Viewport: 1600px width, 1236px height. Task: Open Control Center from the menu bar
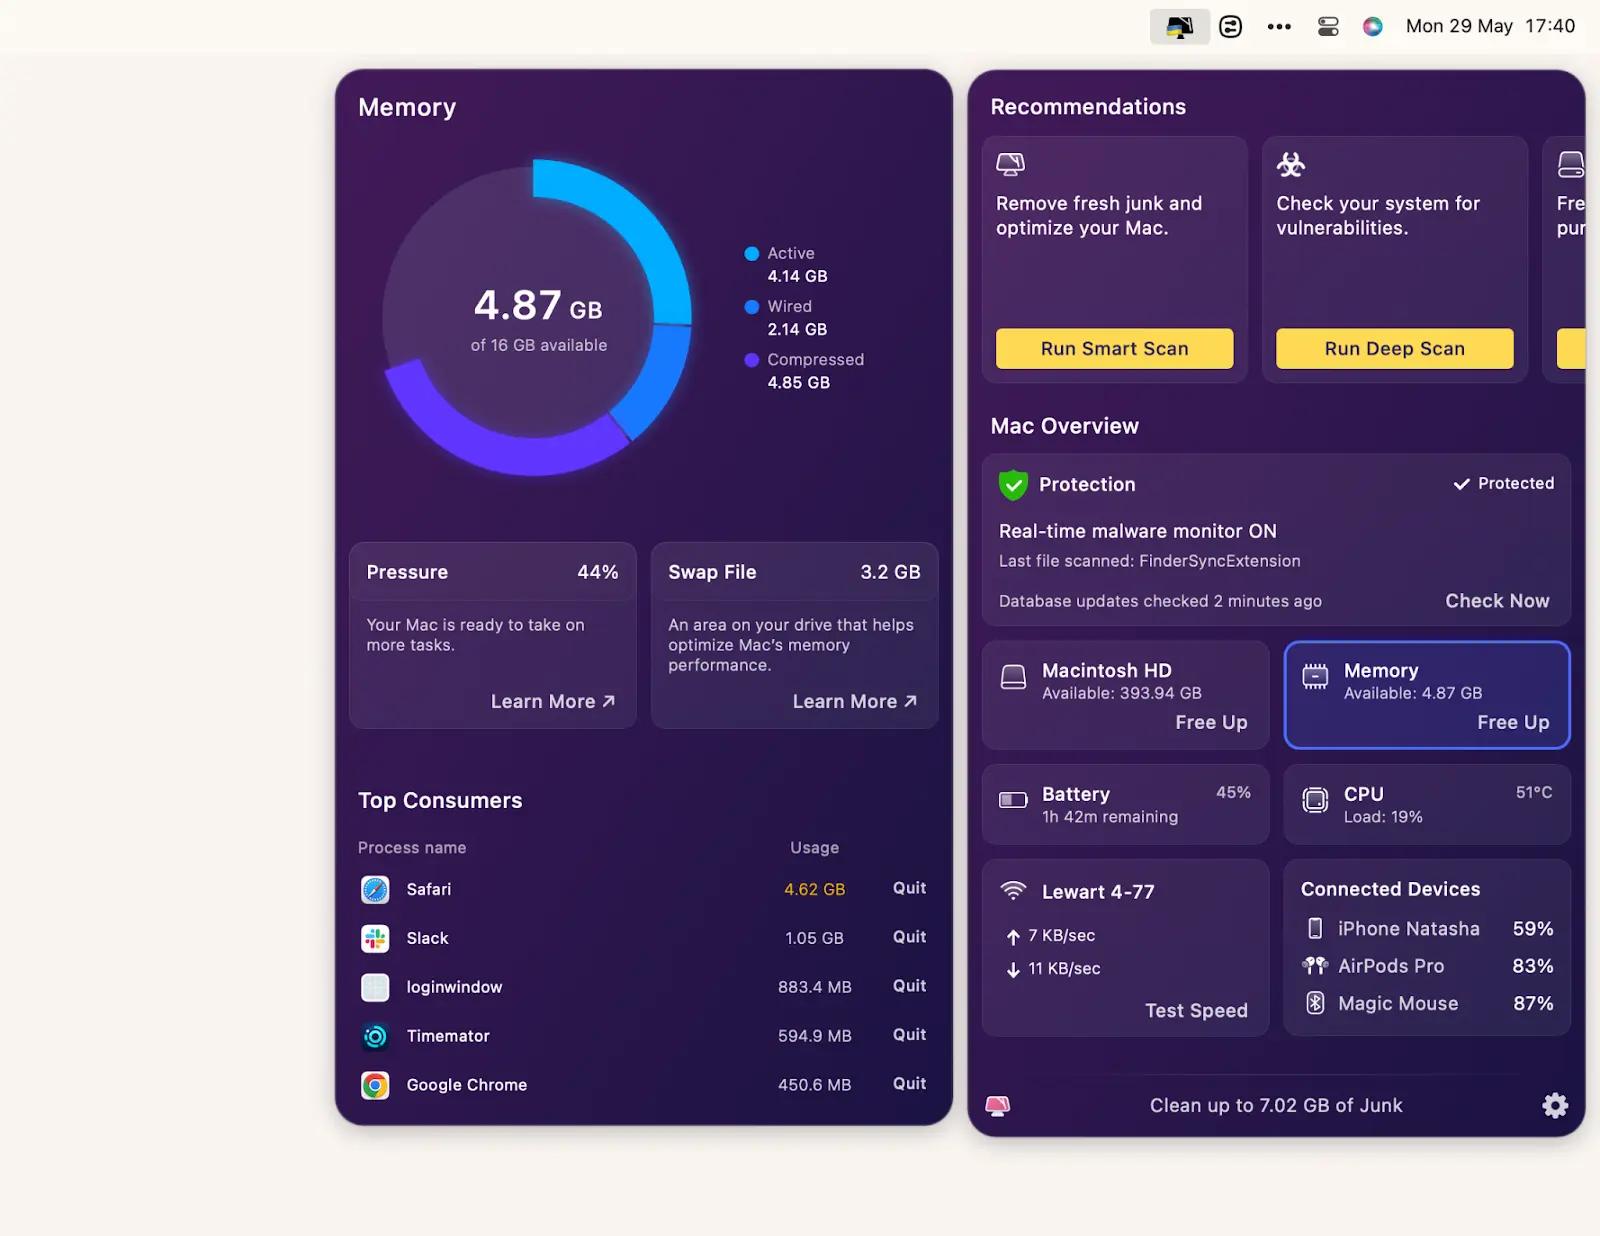(x=1328, y=26)
